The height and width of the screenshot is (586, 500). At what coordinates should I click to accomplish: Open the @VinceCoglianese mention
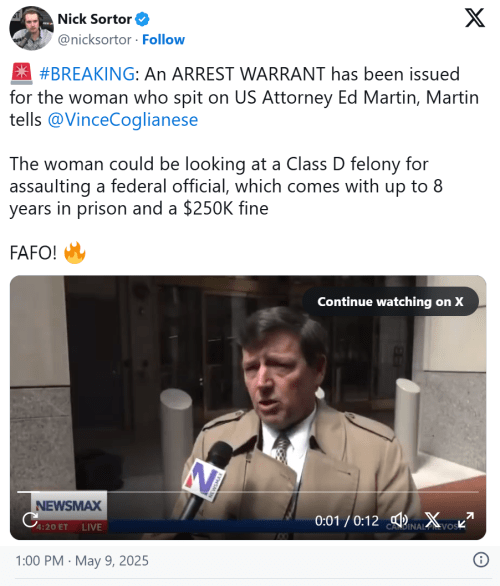(x=123, y=120)
